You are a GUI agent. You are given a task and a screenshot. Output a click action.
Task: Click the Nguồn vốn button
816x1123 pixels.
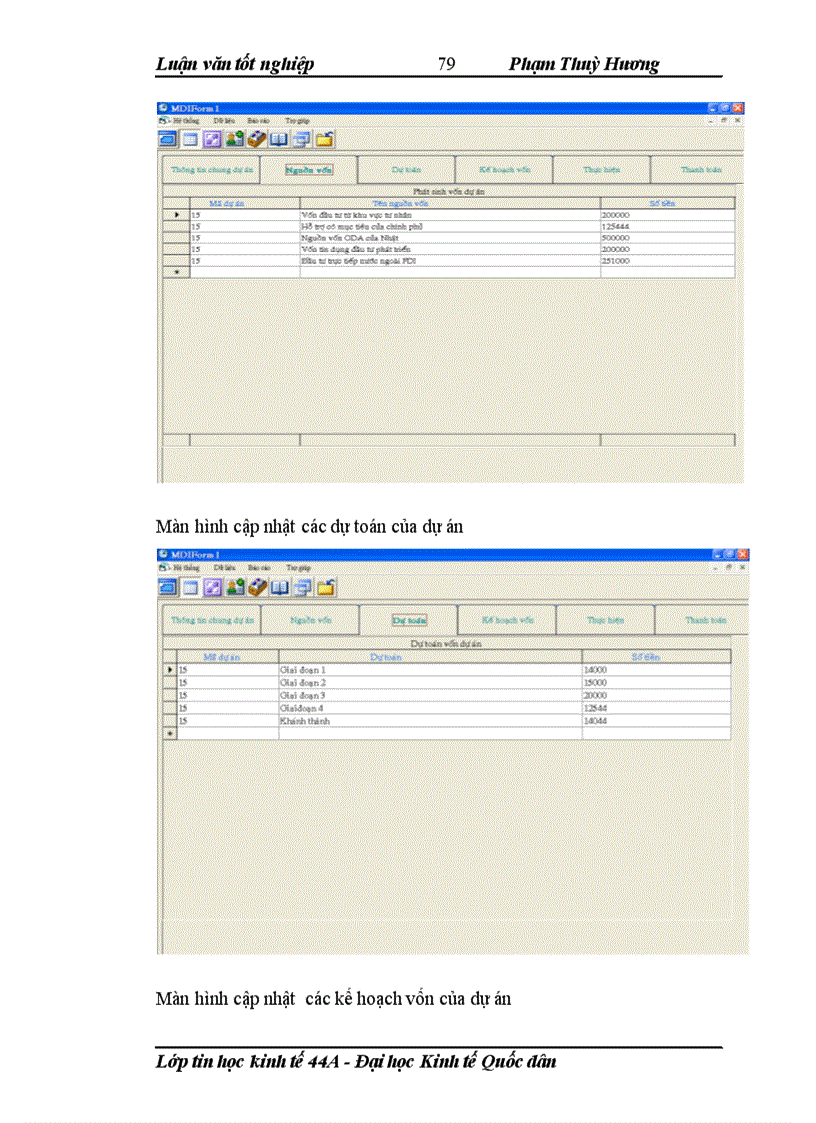click(x=311, y=169)
